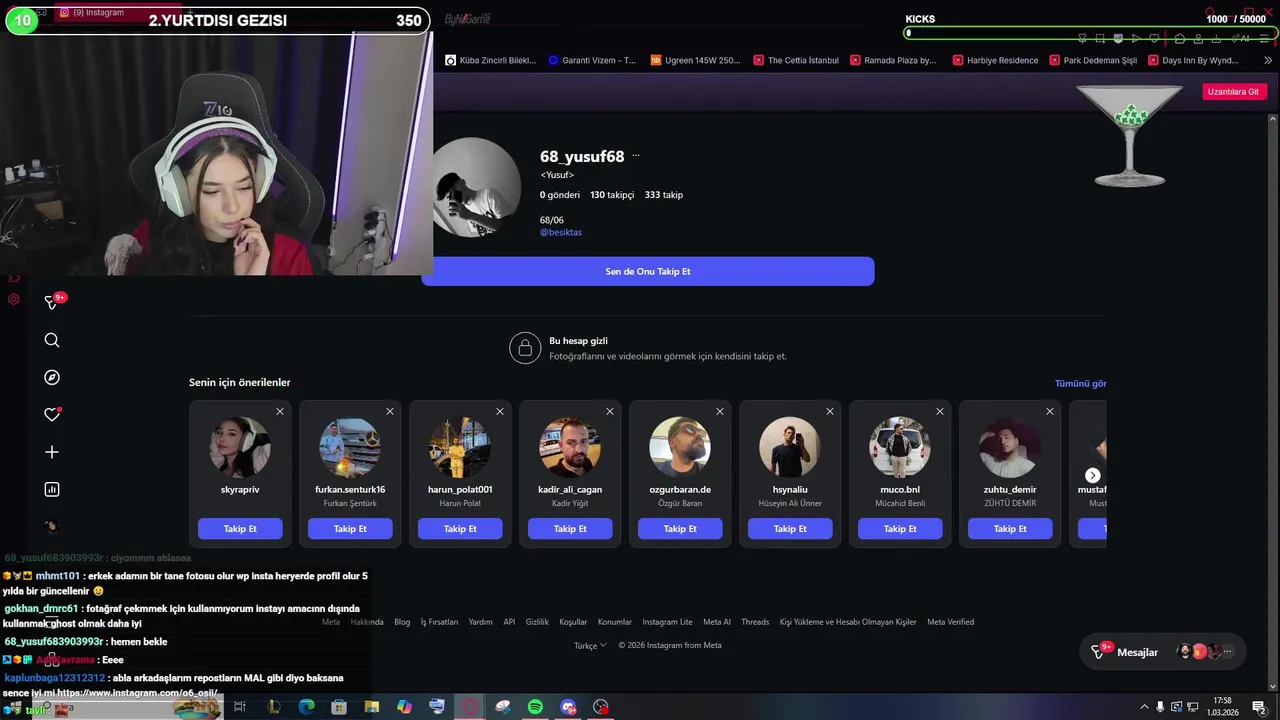Dismiss the kadir_ali_cagan suggestion card
The image size is (1280, 720).
point(610,411)
